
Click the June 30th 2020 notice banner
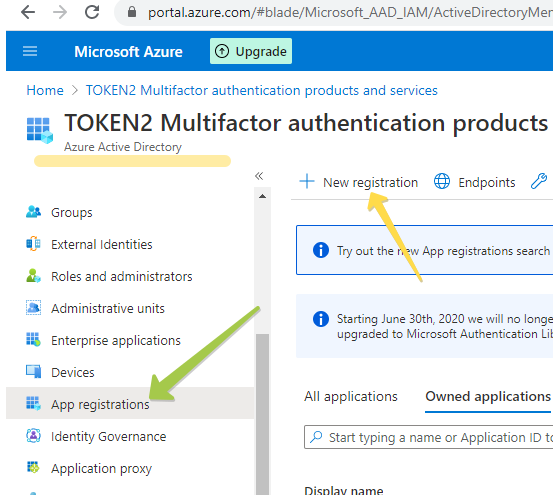click(425, 326)
